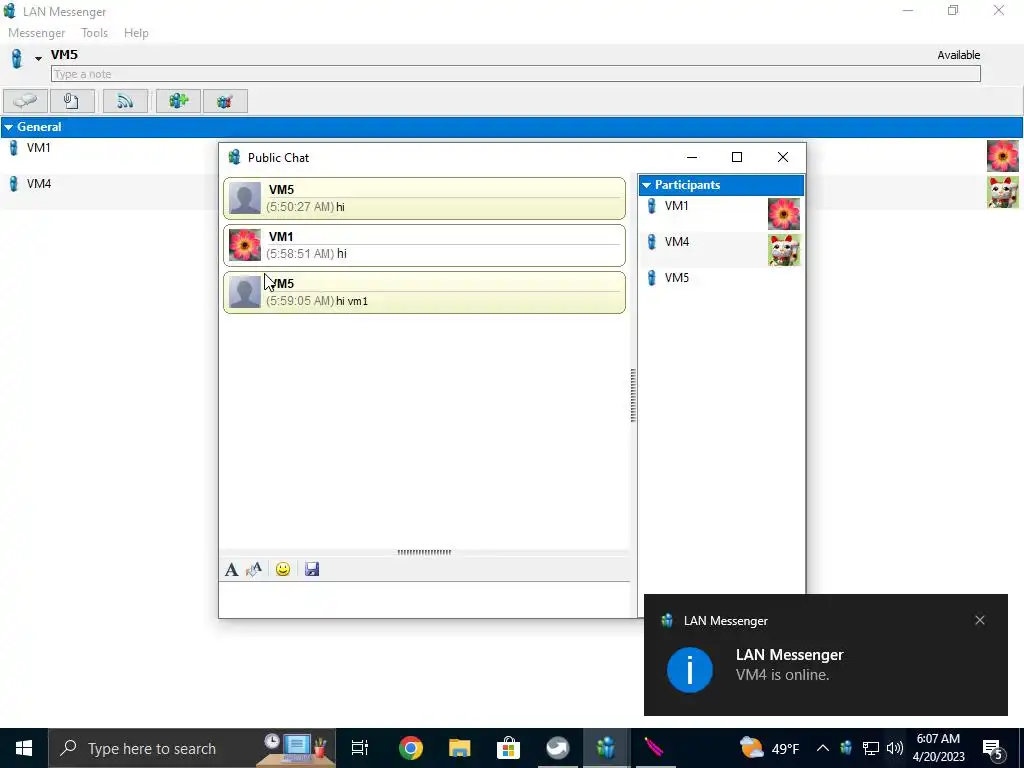The height and width of the screenshot is (768, 1024).
Task: Click the VM5 'hi' message at 5:50:27 AM
Action: (x=424, y=199)
